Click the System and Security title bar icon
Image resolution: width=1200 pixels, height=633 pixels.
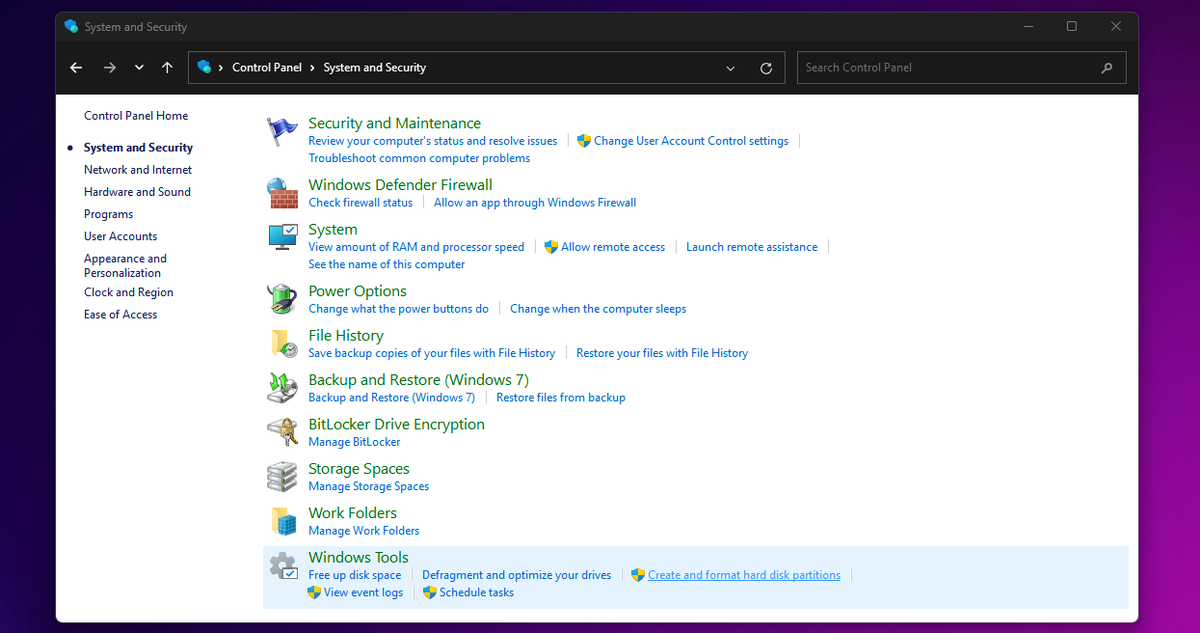[x=71, y=26]
